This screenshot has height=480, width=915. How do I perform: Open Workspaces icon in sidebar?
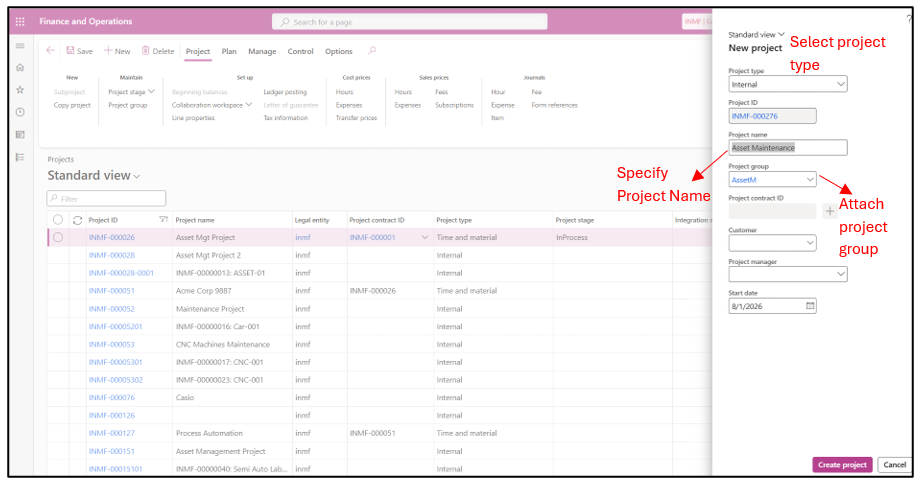[20, 135]
